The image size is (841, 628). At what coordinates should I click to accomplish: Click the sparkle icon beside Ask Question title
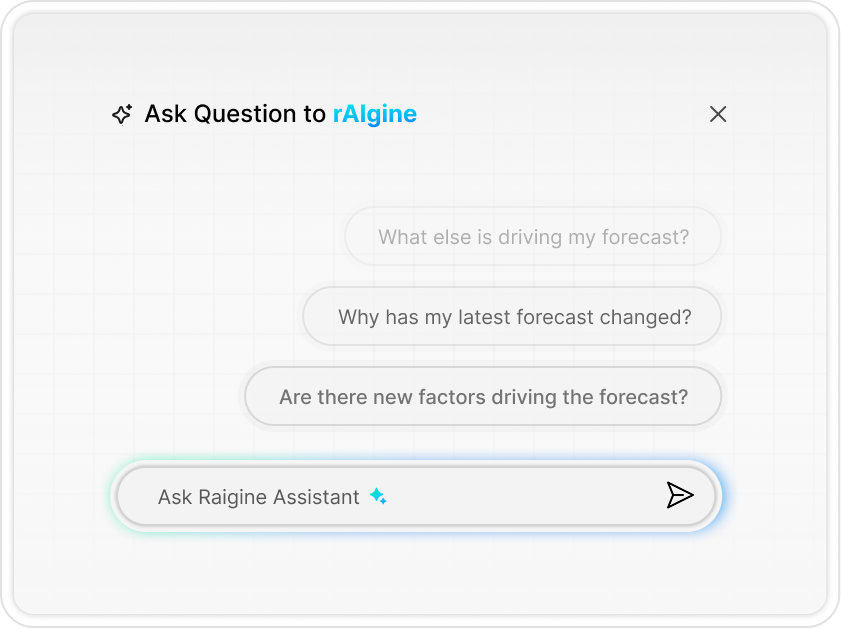click(122, 114)
